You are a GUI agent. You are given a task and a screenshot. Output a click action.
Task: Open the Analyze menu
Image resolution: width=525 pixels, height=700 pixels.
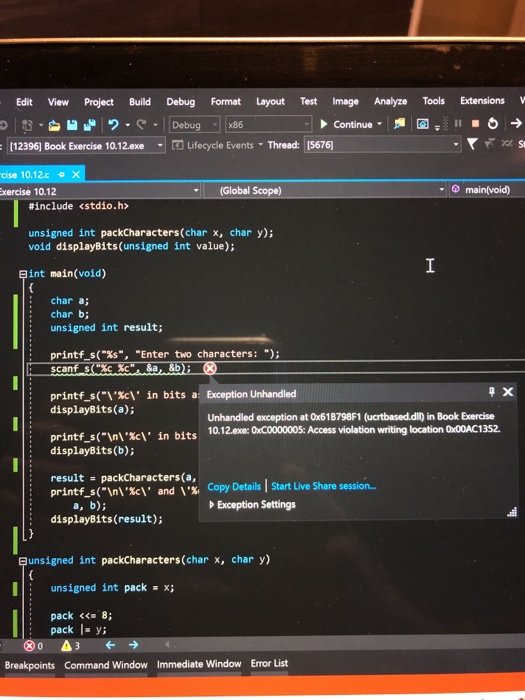click(390, 101)
